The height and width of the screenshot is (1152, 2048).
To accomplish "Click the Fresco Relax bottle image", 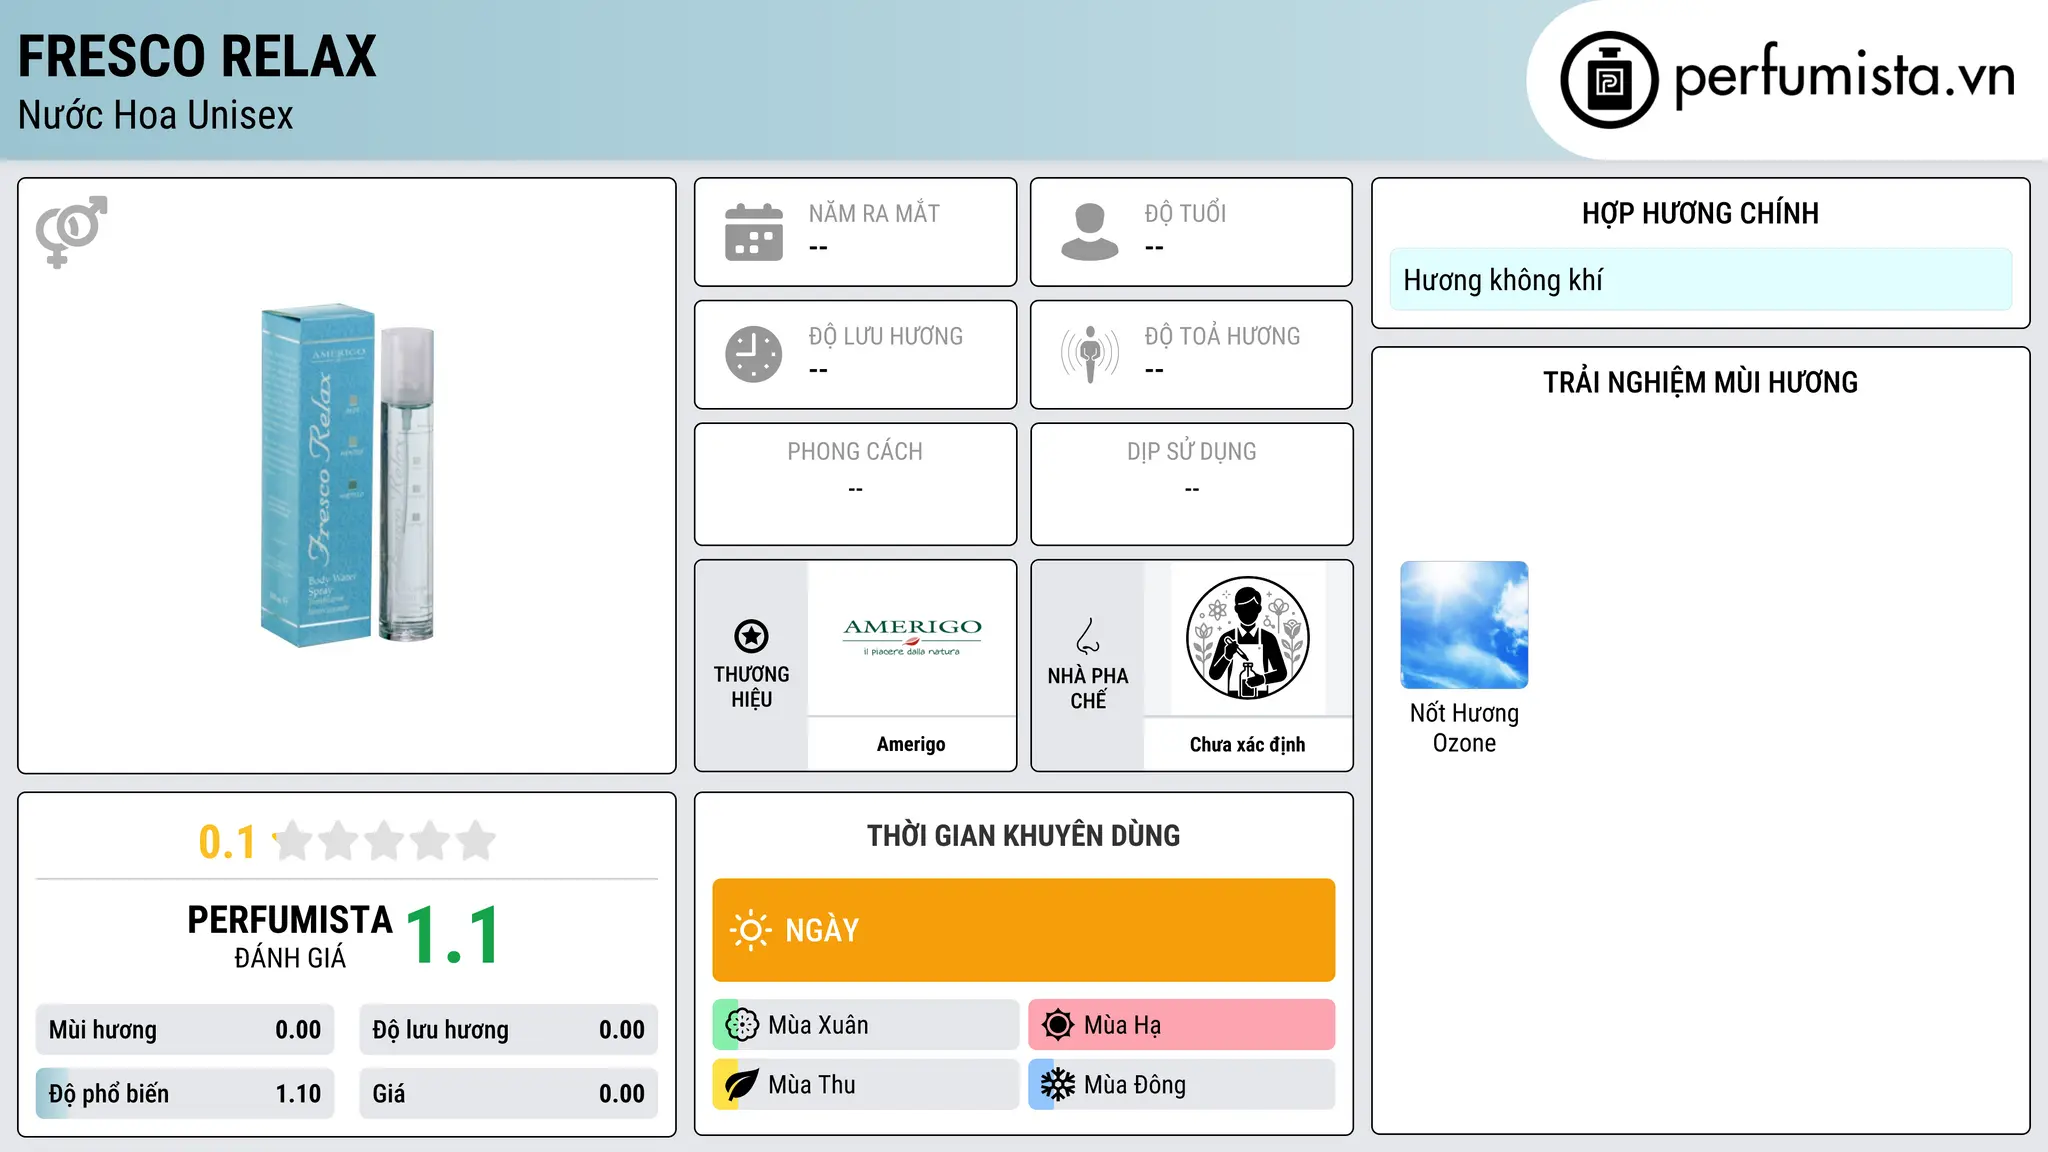I will 347,475.
